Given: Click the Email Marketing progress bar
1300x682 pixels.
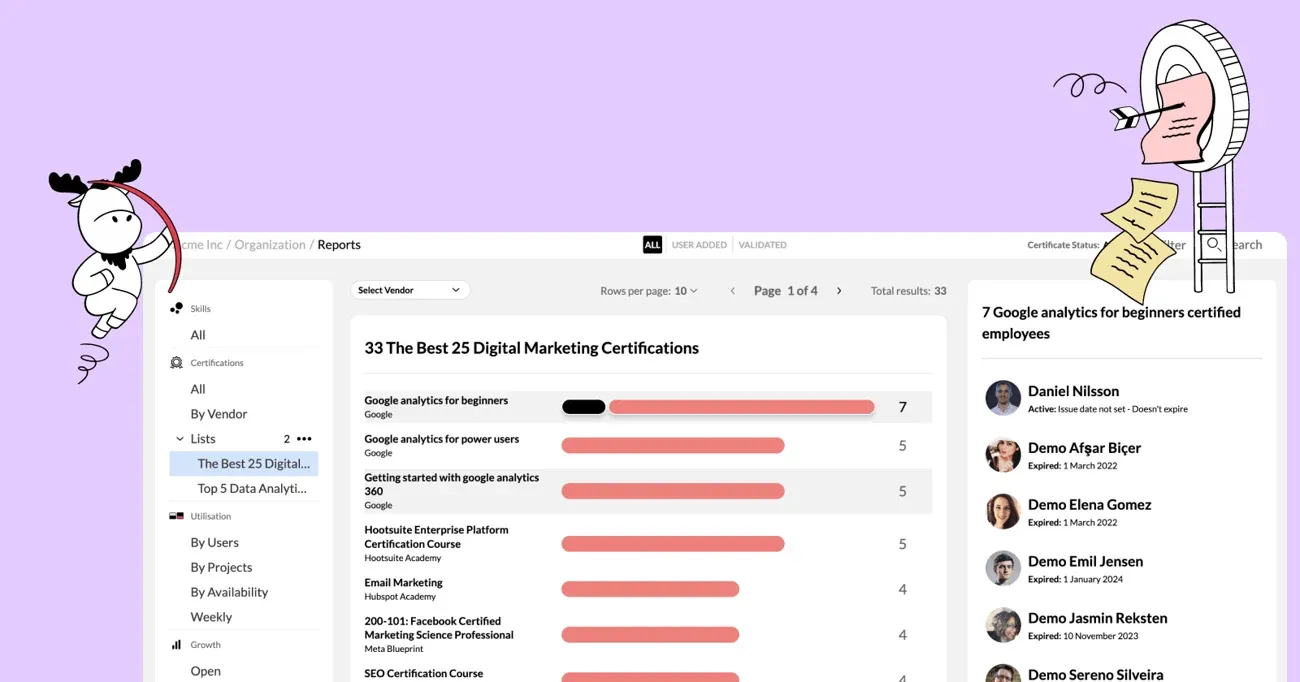Looking at the screenshot, I should coord(650,590).
